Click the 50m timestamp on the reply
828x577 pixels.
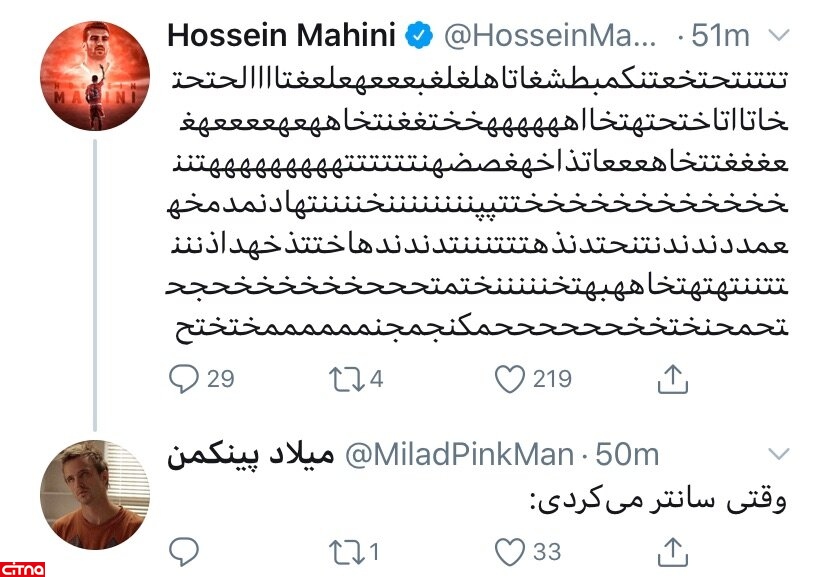627,455
